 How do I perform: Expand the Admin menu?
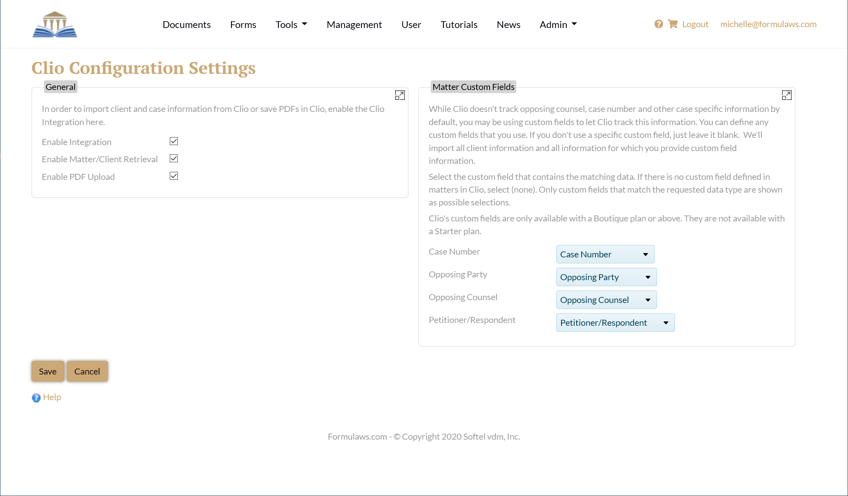tap(558, 24)
